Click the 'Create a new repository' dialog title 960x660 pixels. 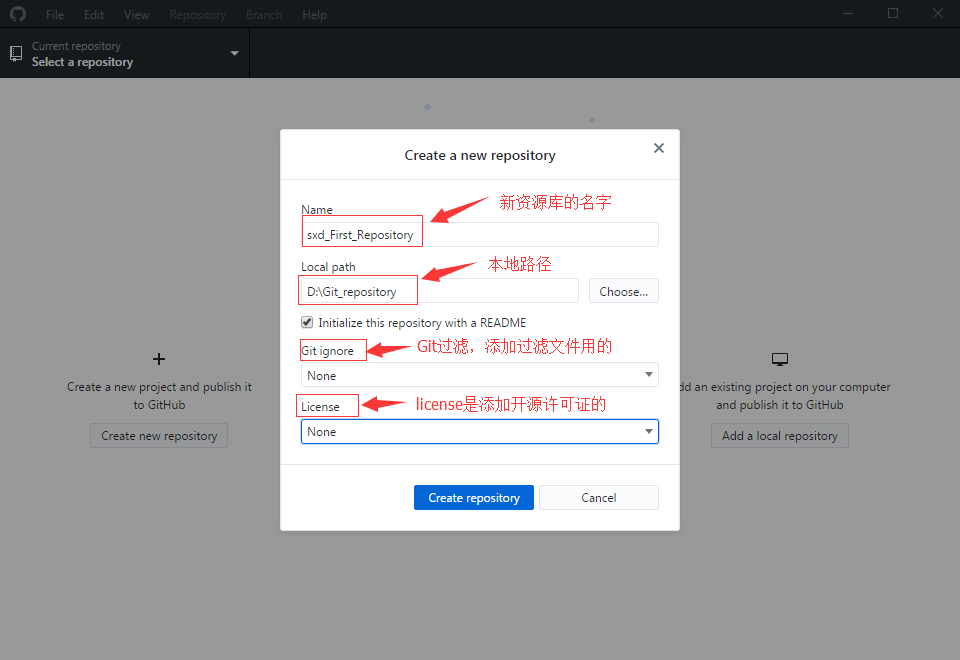click(479, 156)
